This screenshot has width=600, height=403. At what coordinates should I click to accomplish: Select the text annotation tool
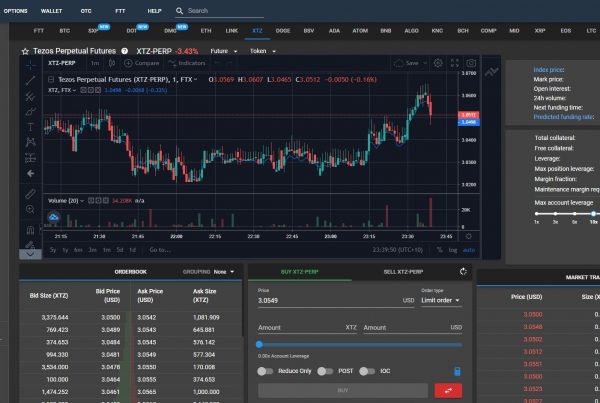(x=31, y=127)
